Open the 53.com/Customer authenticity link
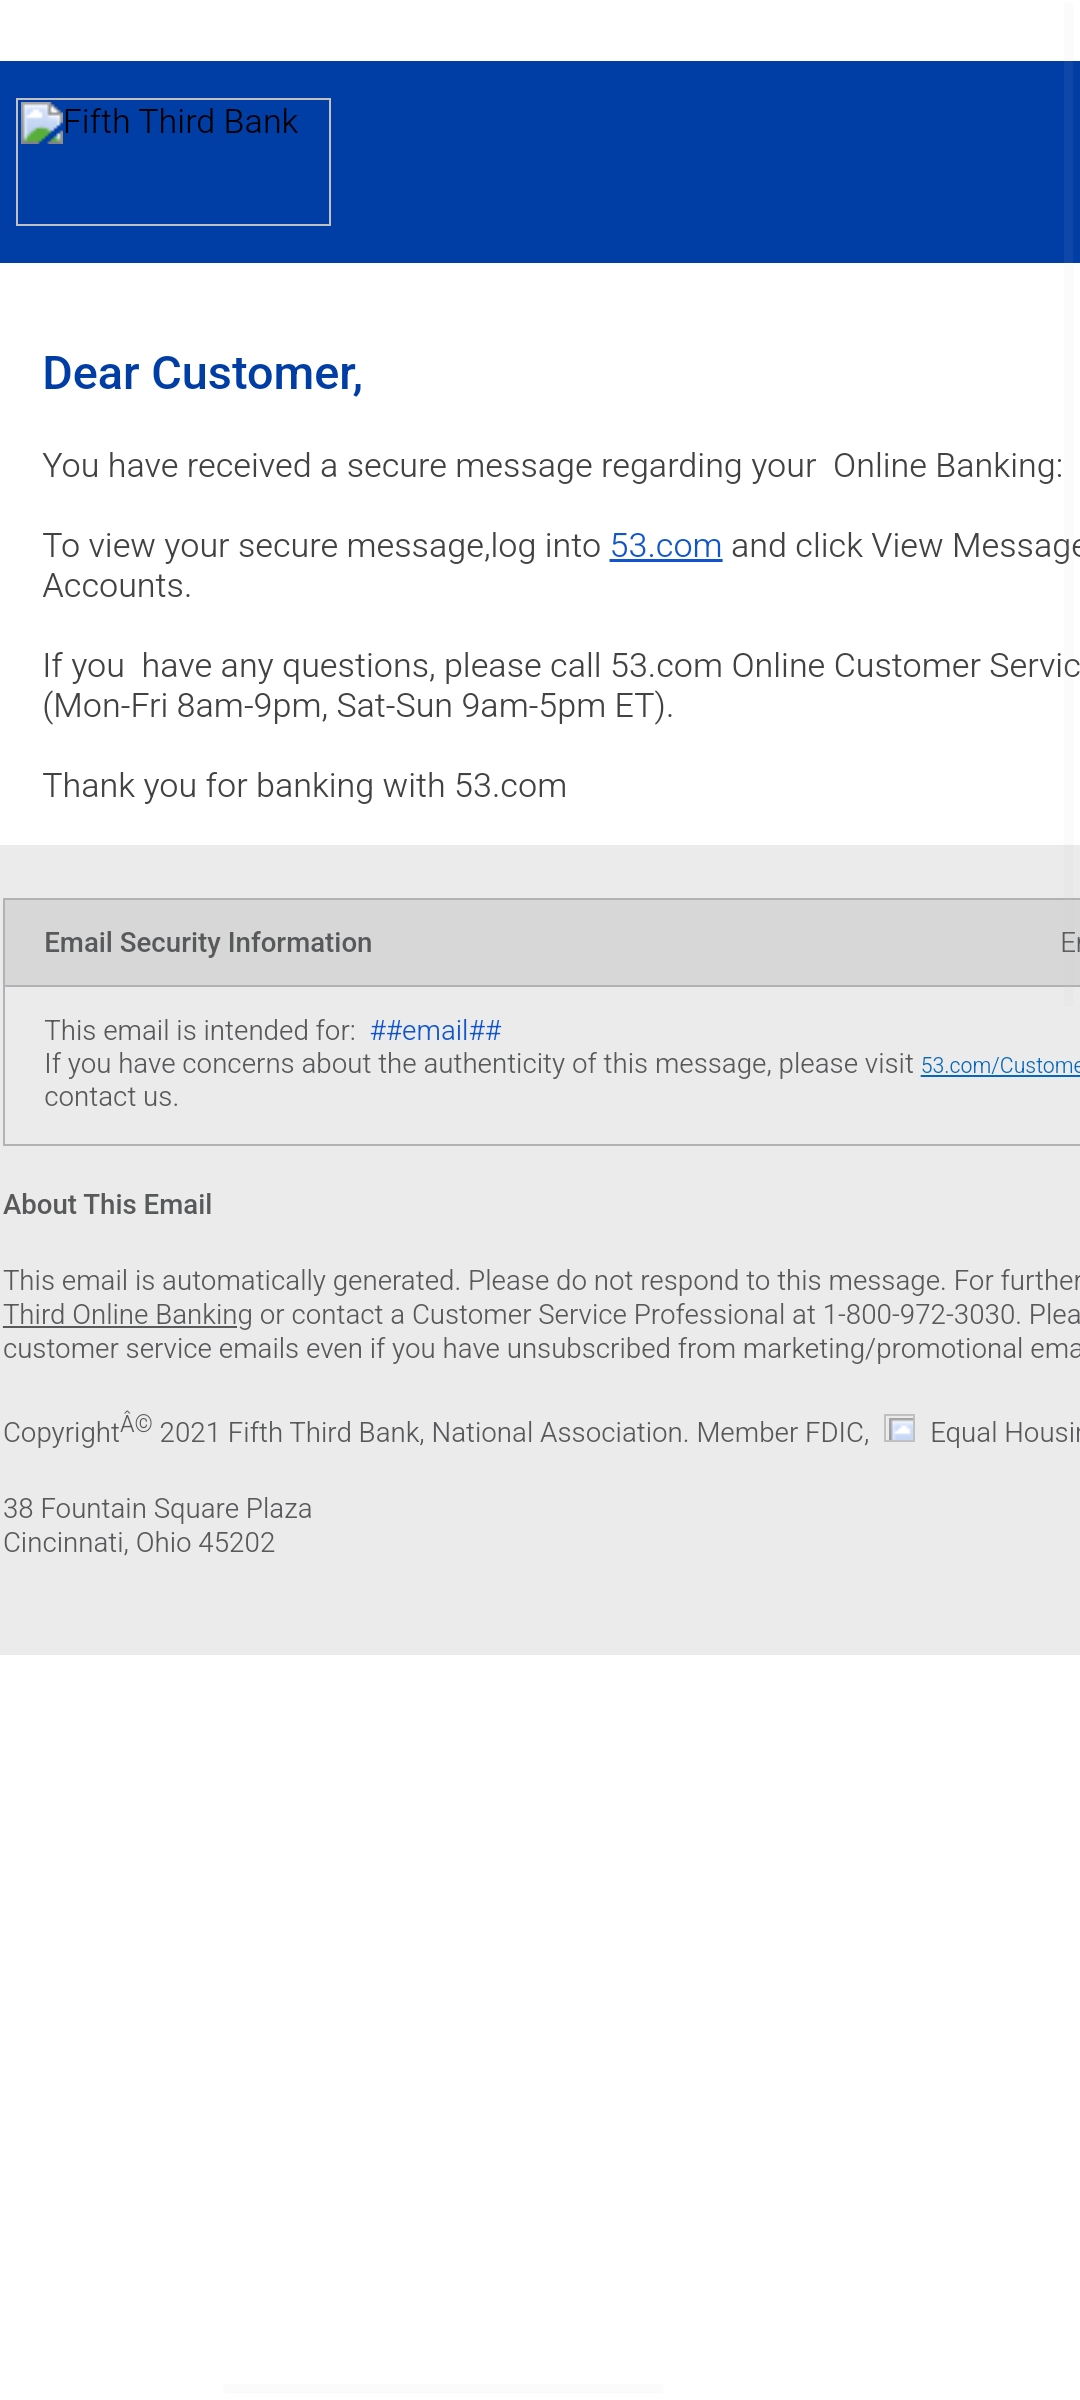 point(999,1066)
